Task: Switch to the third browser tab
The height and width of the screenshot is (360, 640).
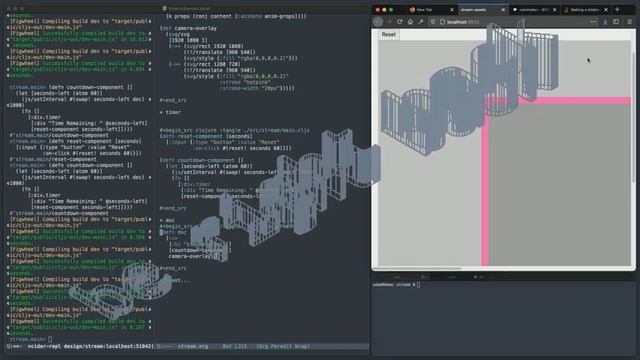Action: tap(534, 9)
